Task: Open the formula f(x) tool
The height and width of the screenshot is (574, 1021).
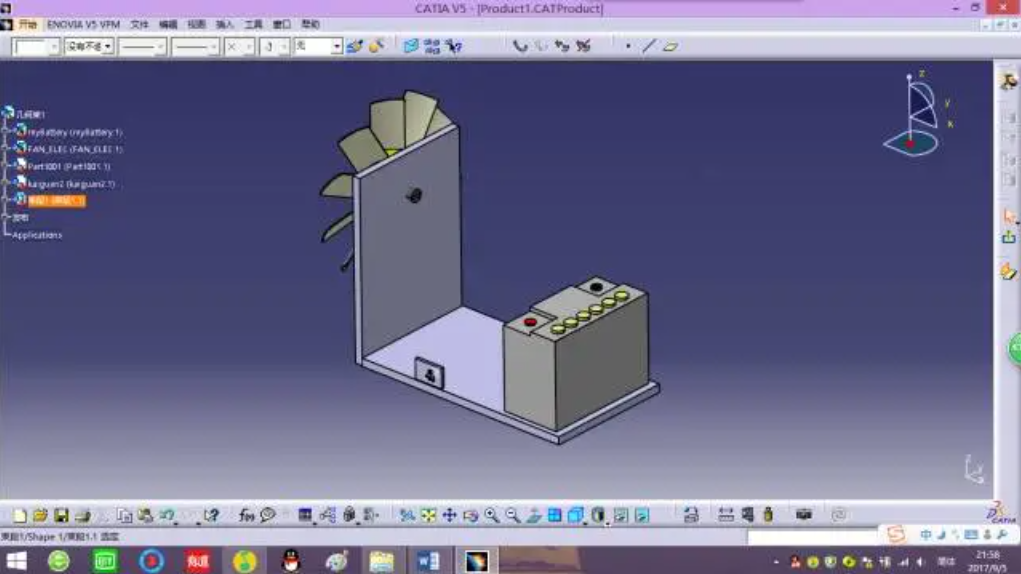Action: click(246, 516)
